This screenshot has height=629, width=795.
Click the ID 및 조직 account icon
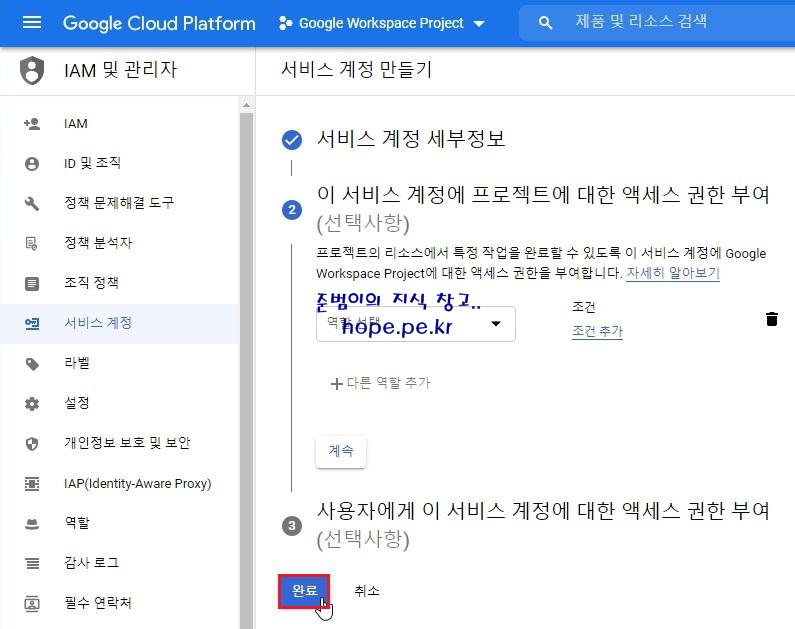click(x=32, y=164)
